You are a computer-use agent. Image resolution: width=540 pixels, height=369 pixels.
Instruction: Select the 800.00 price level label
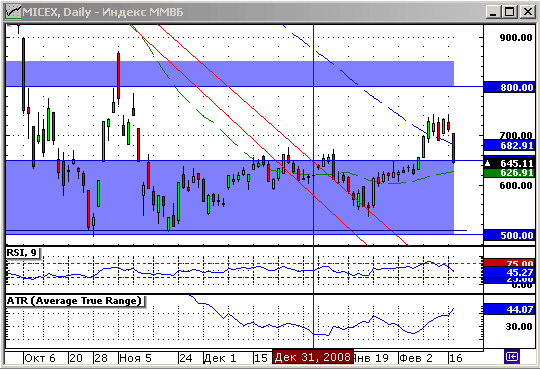[x=509, y=88]
